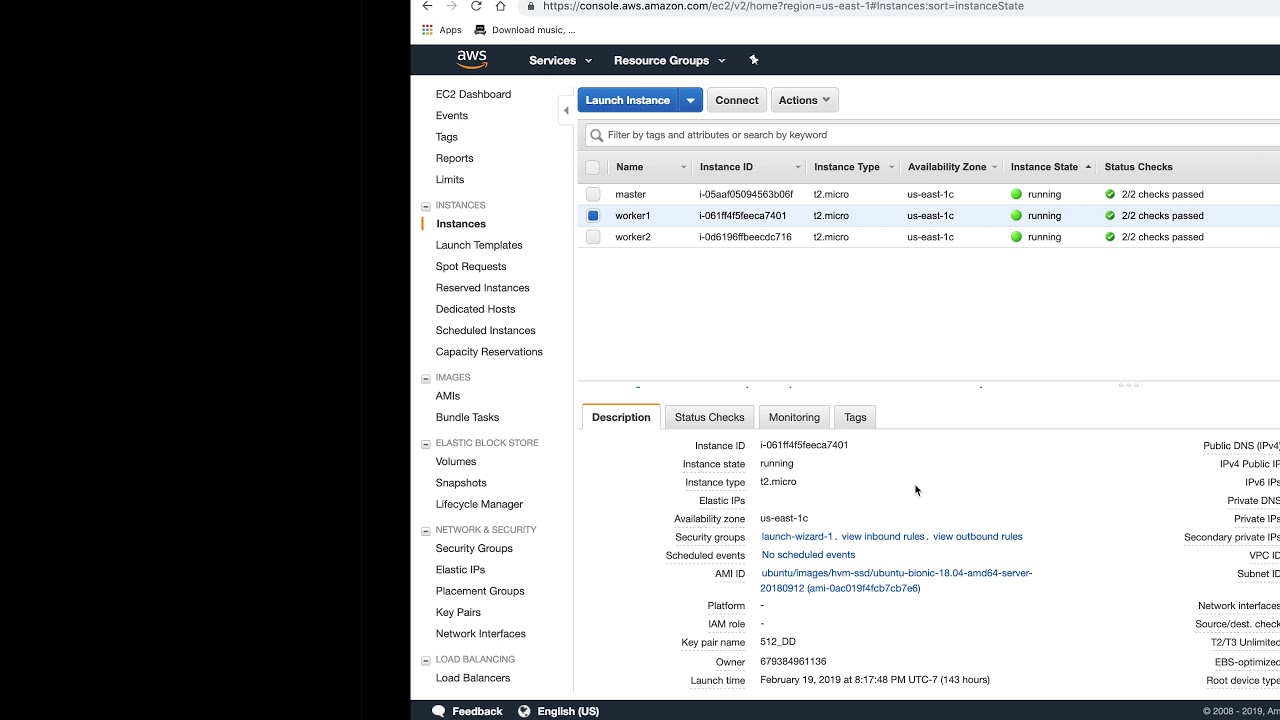Switch to the Status Checks tab

[709, 417]
